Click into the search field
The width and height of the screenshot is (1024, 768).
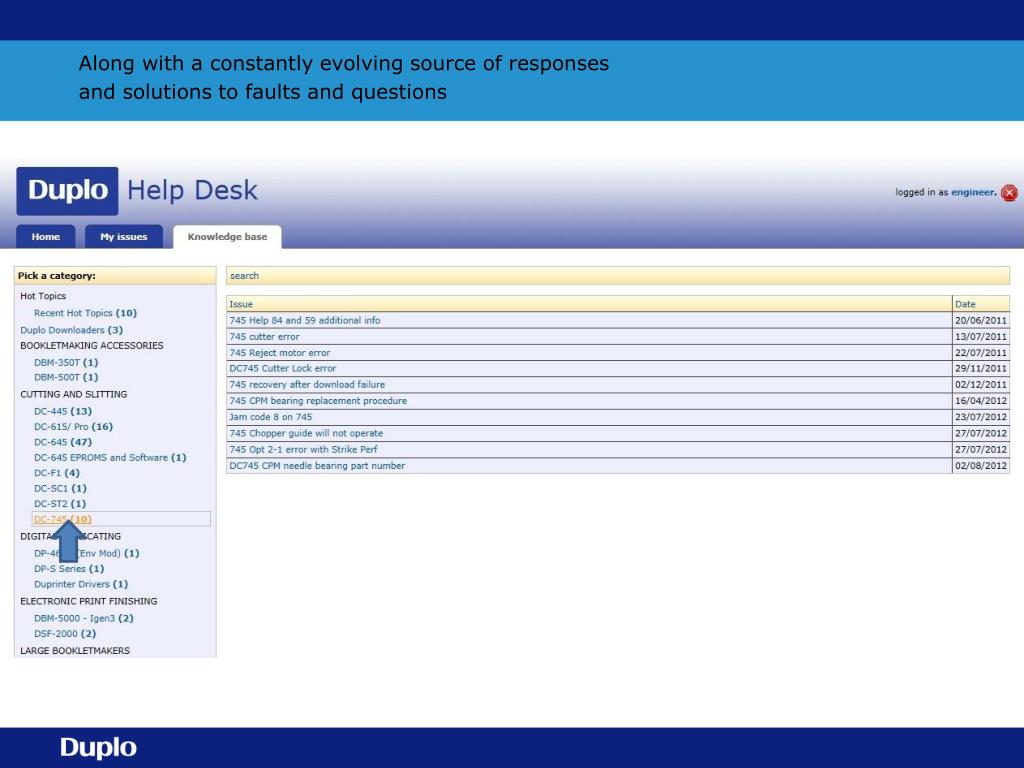(618, 276)
